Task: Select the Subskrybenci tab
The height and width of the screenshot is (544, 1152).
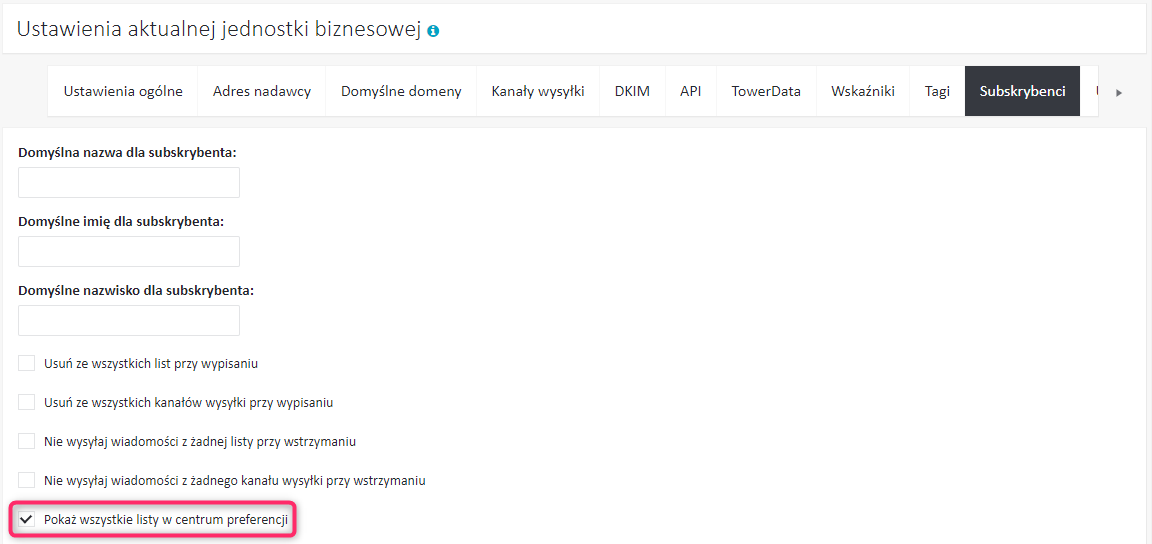Action: tap(1022, 91)
